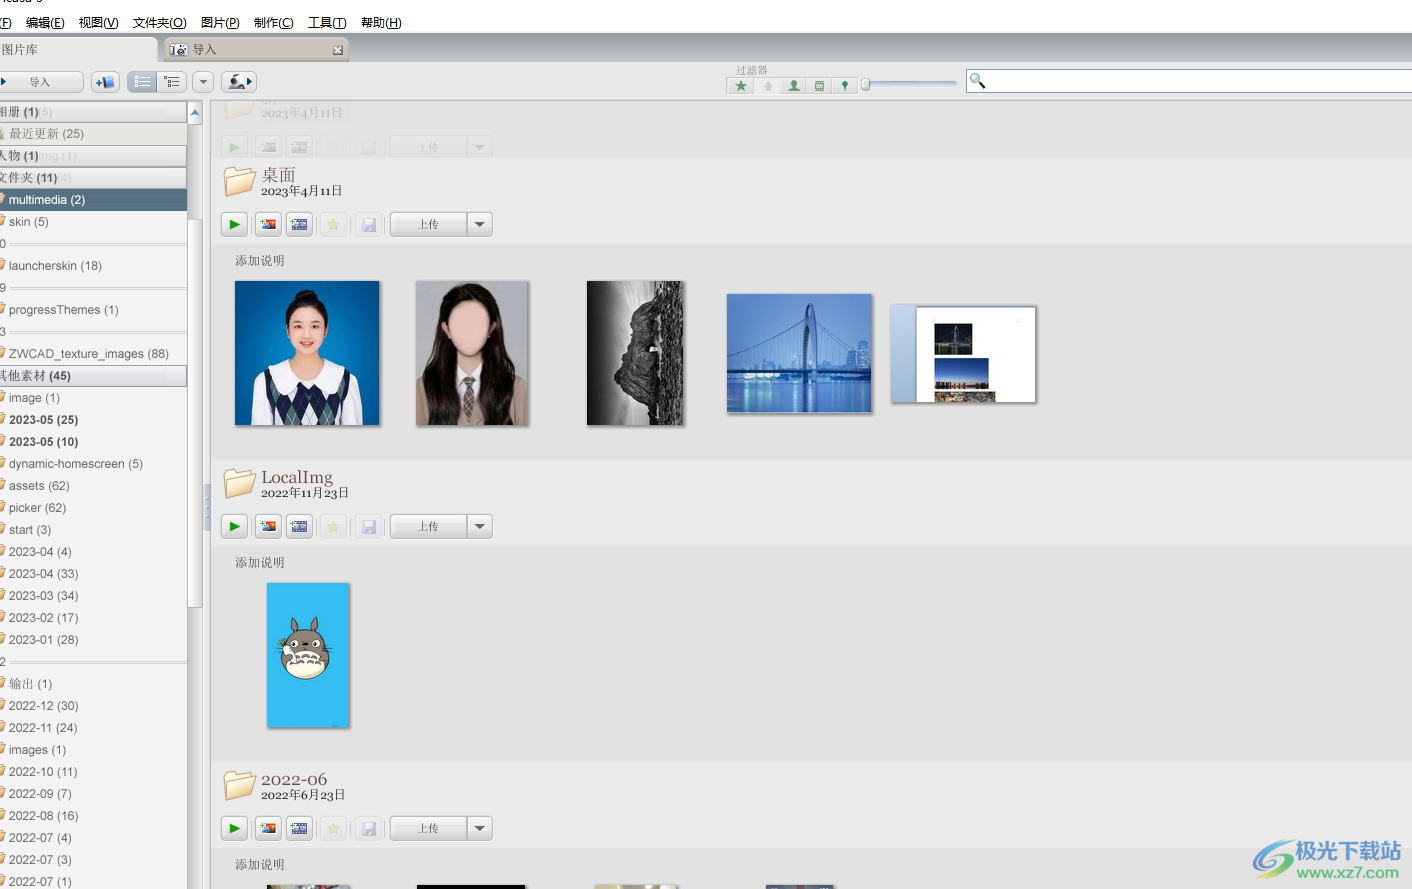
Task: Toggle starred photos filter
Action: tap(741, 86)
